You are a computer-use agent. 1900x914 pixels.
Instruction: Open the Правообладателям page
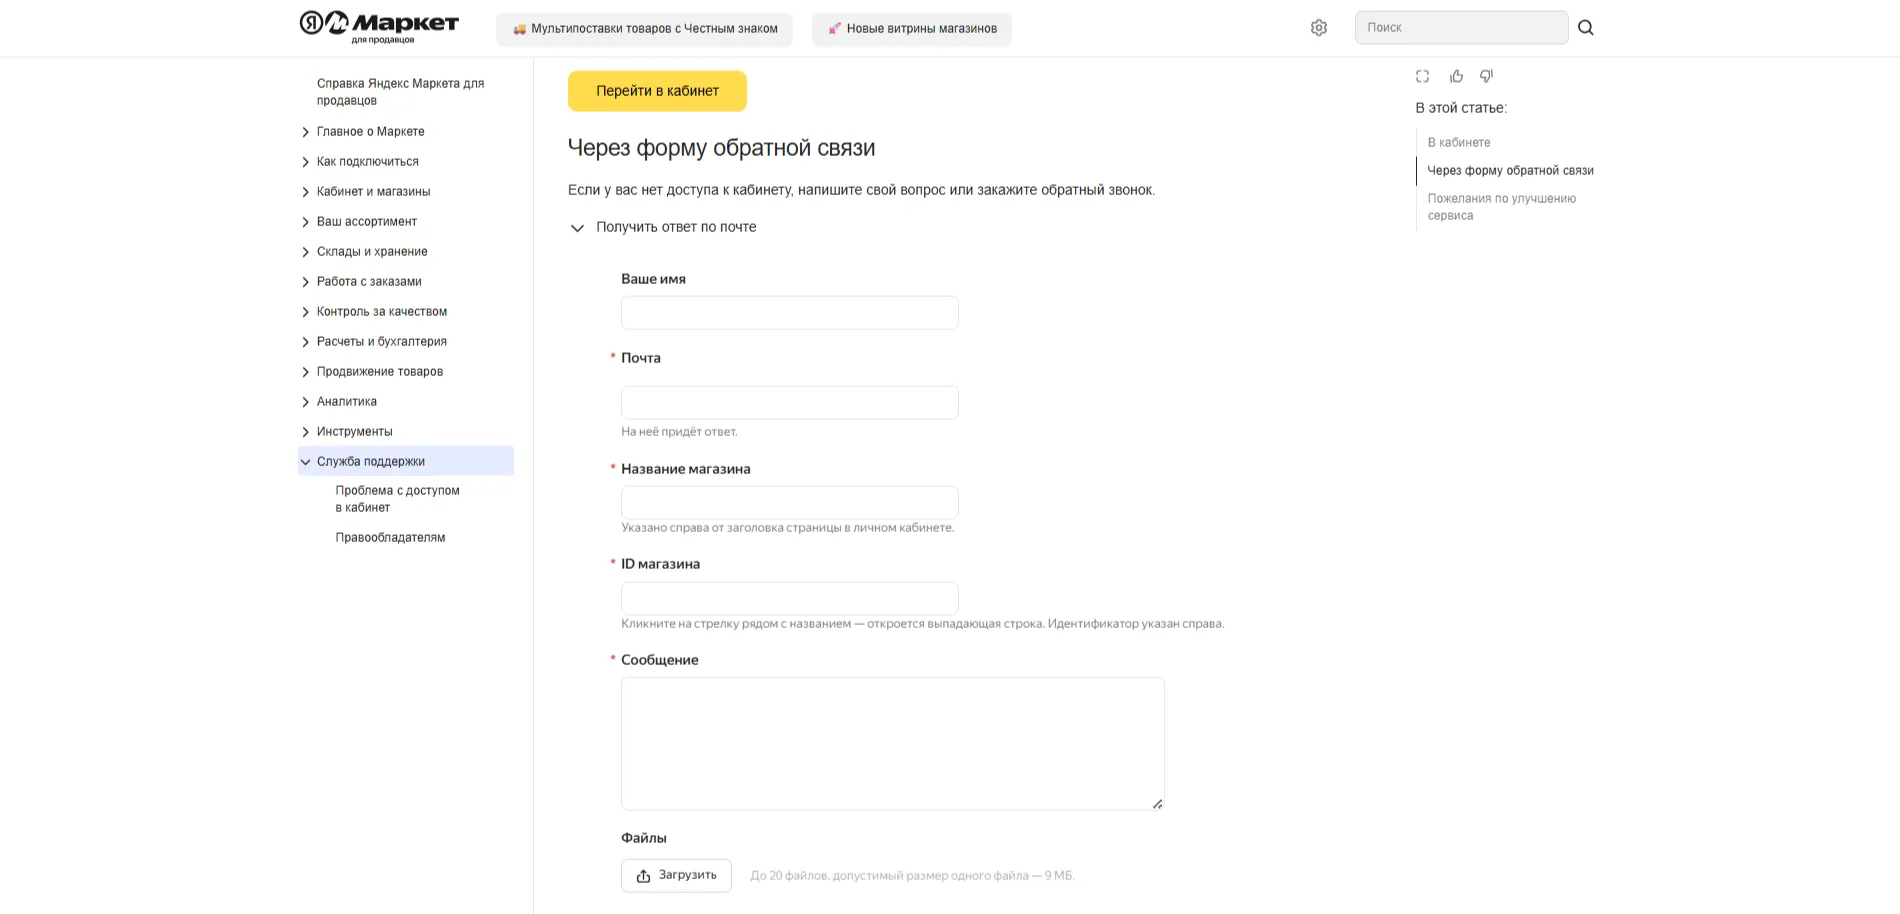click(390, 538)
